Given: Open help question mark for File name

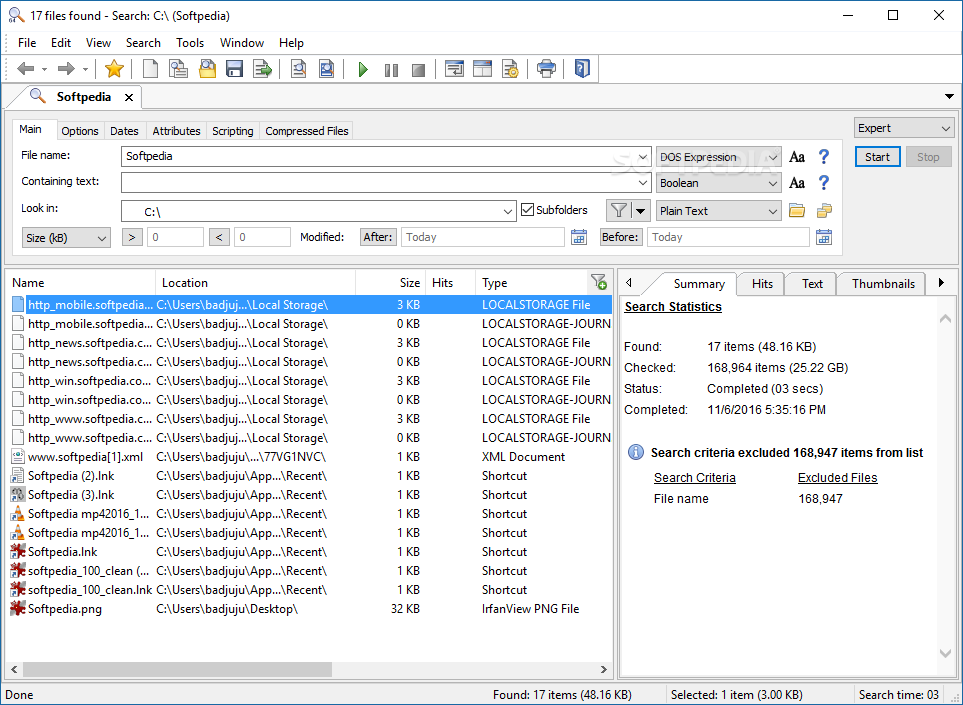Looking at the screenshot, I should [824, 157].
